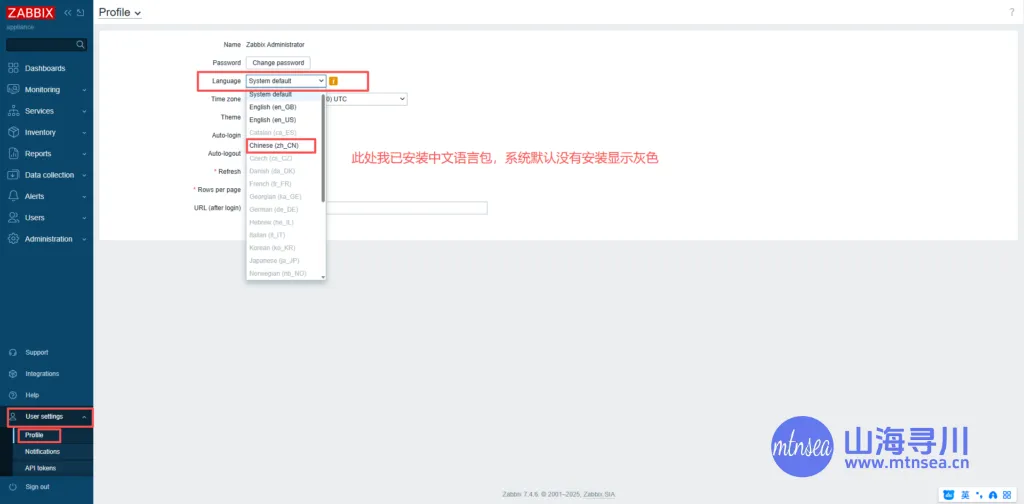Image resolution: width=1024 pixels, height=504 pixels.
Task: Click the Services hierarchy icon
Action: (13, 111)
